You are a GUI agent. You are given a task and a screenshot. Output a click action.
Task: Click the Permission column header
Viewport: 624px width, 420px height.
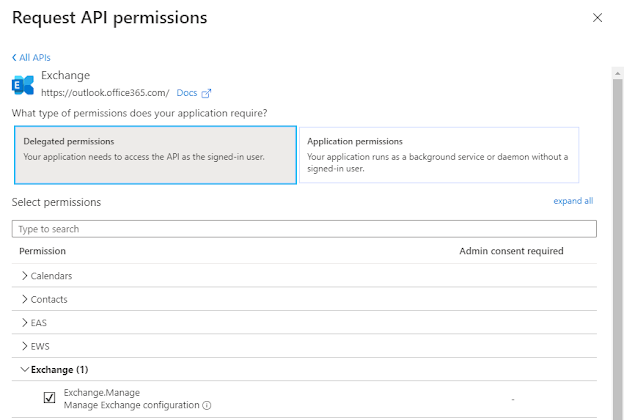pos(42,251)
